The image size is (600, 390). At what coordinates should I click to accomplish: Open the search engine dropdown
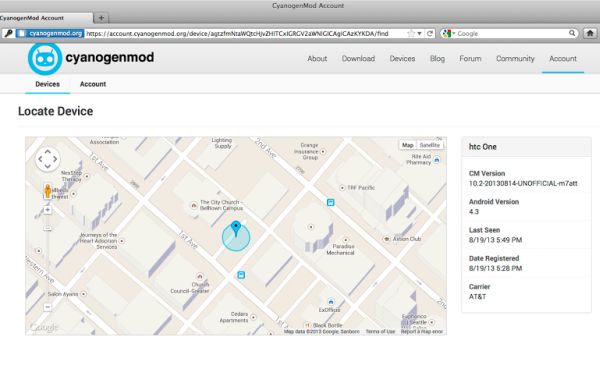pyautogui.click(x=448, y=34)
